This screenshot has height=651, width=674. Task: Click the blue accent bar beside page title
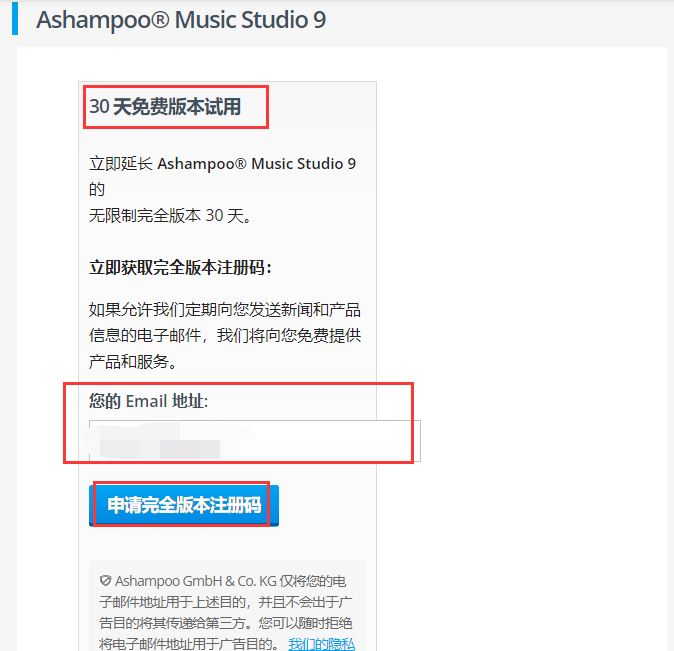pos(15,18)
